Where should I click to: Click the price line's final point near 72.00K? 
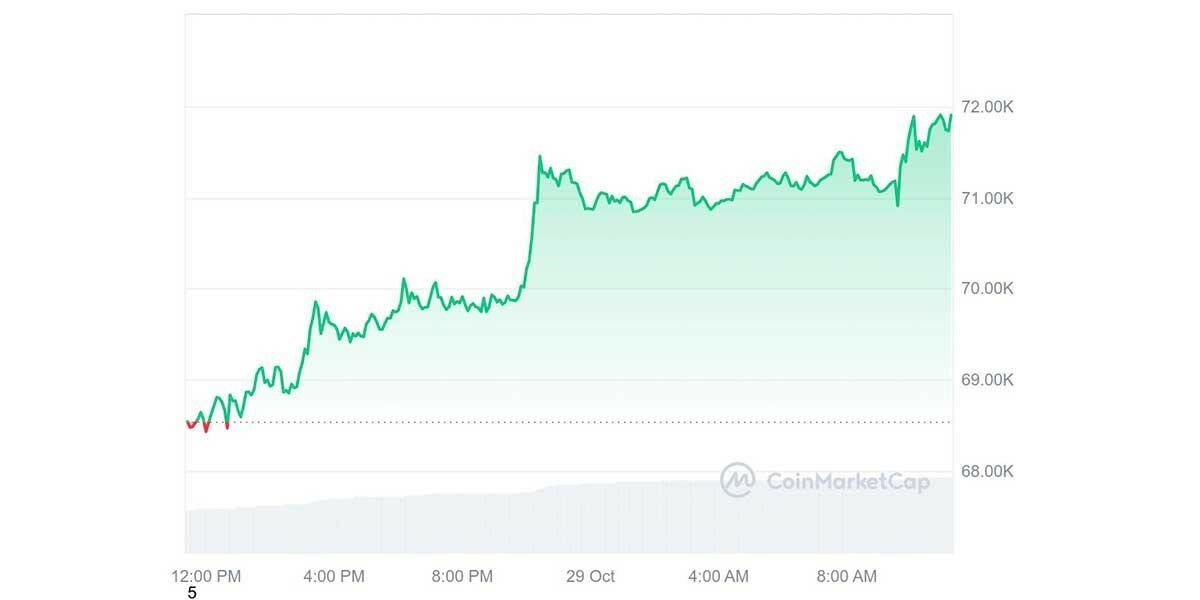(951, 115)
